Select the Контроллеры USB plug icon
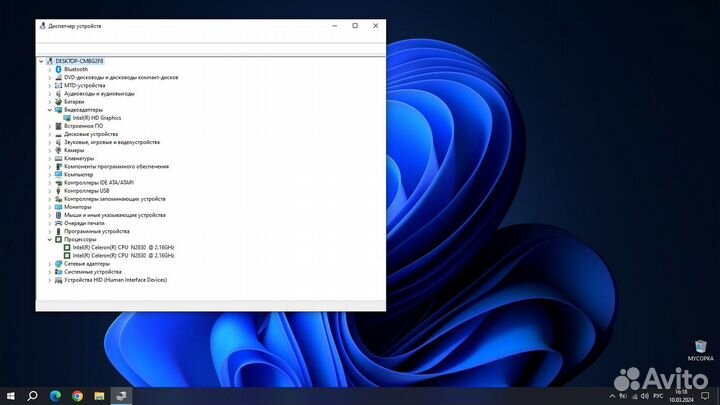The image size is (720, 405). click(58, 191)
